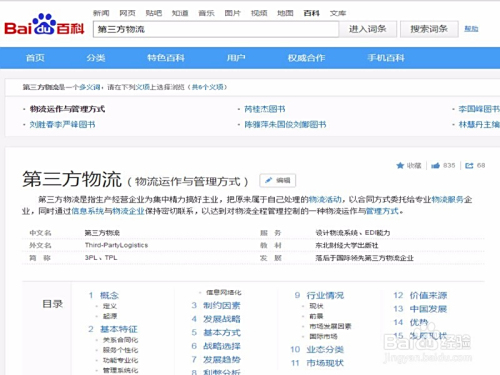Click the pencil 编辑 edit button
This screenshot has height=375, width=500.
point(278,181)
